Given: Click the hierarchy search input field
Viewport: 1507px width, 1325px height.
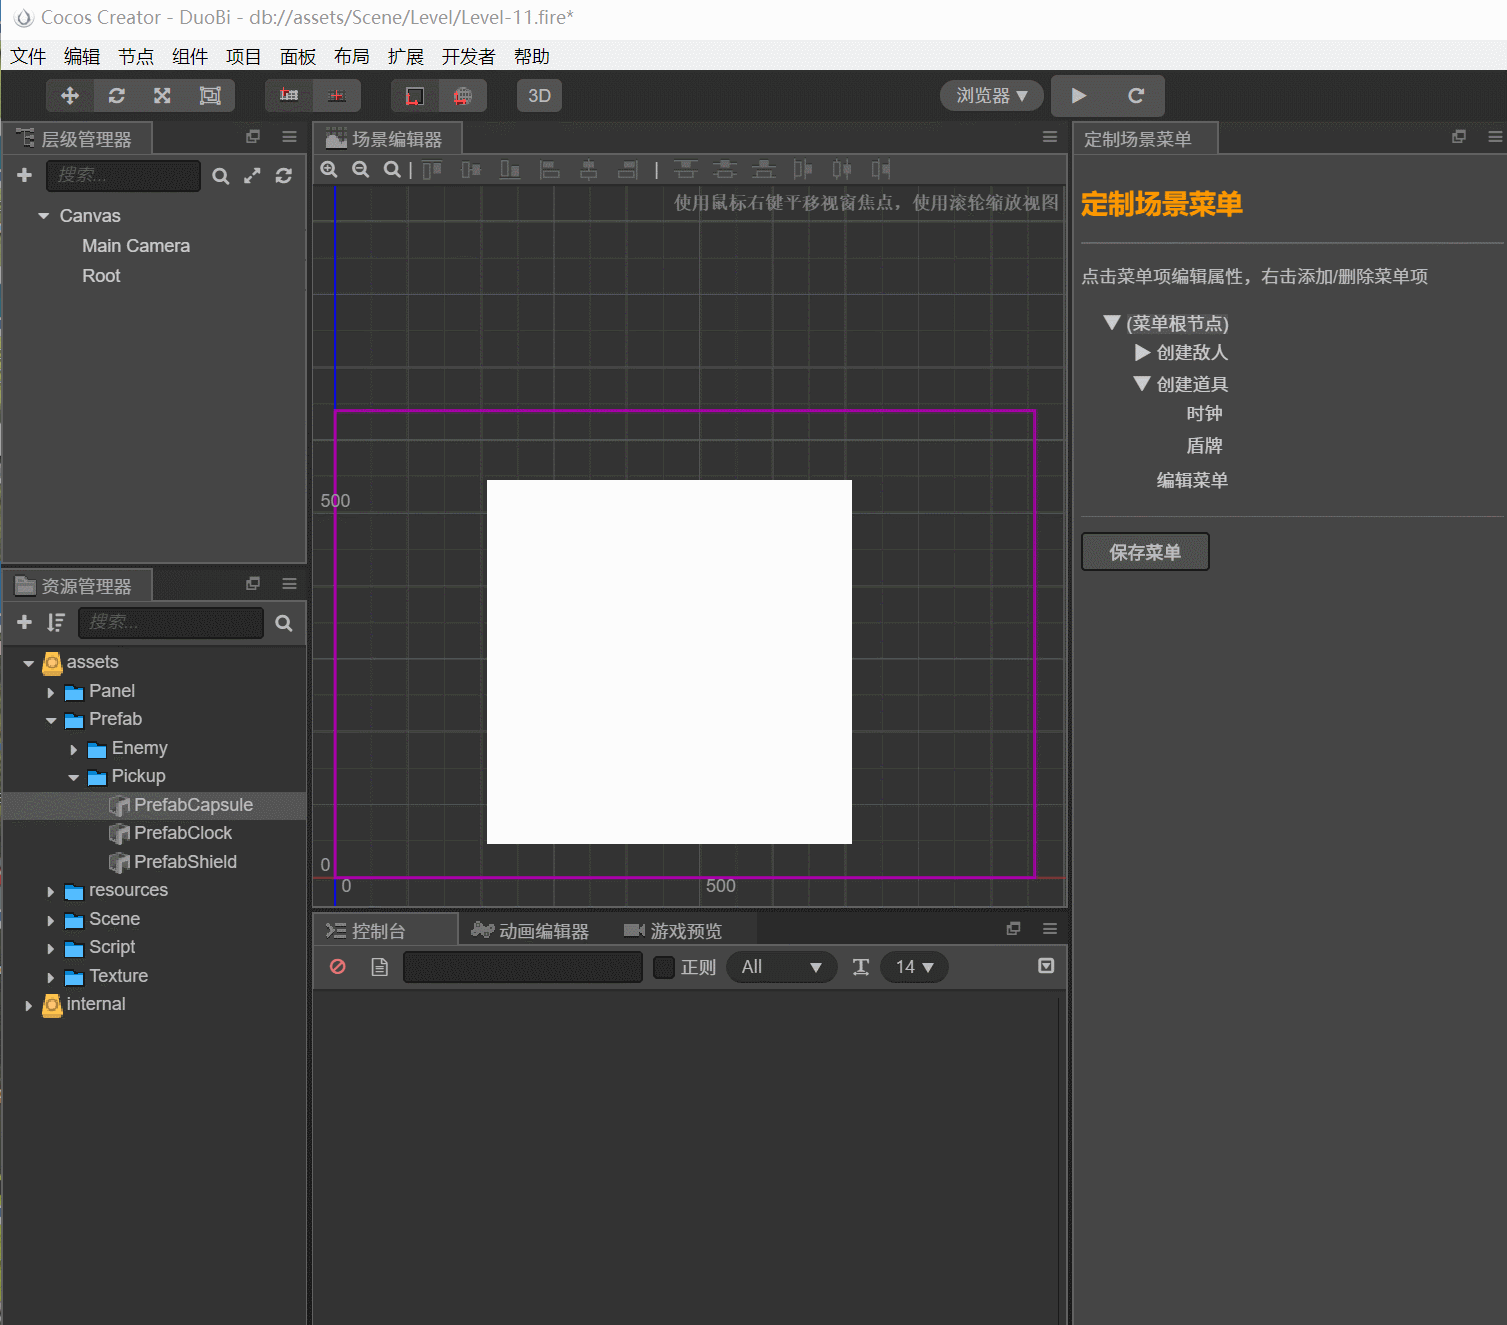Looking at the screenshot, I should coord(123,176).
